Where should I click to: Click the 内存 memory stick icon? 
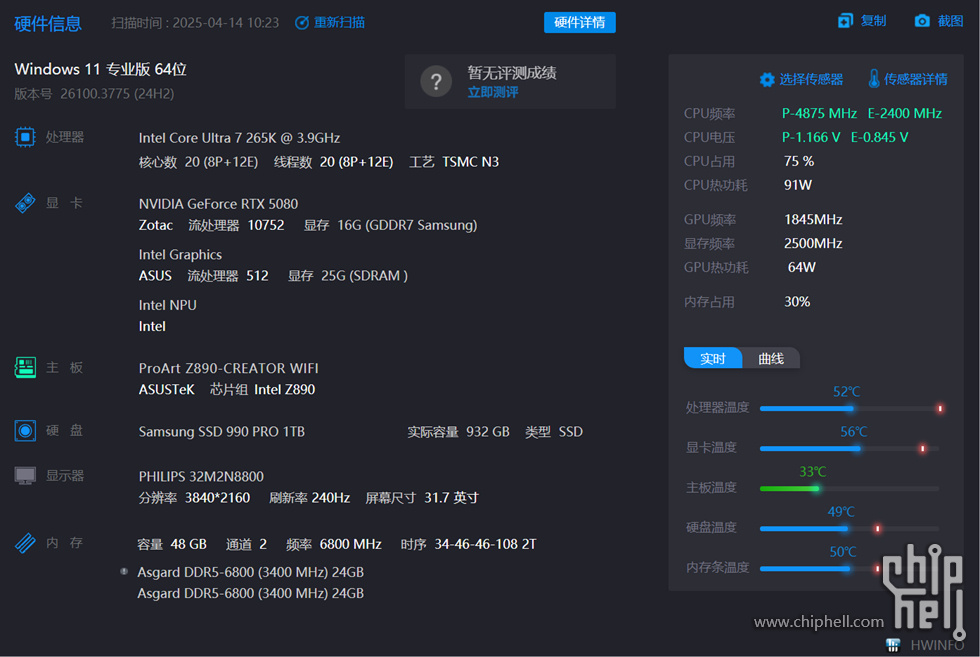(x=25, y=543)
